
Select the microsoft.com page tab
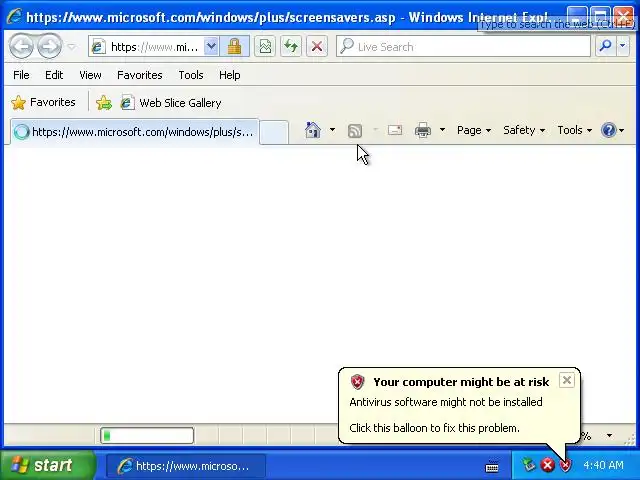pos(135,132)
